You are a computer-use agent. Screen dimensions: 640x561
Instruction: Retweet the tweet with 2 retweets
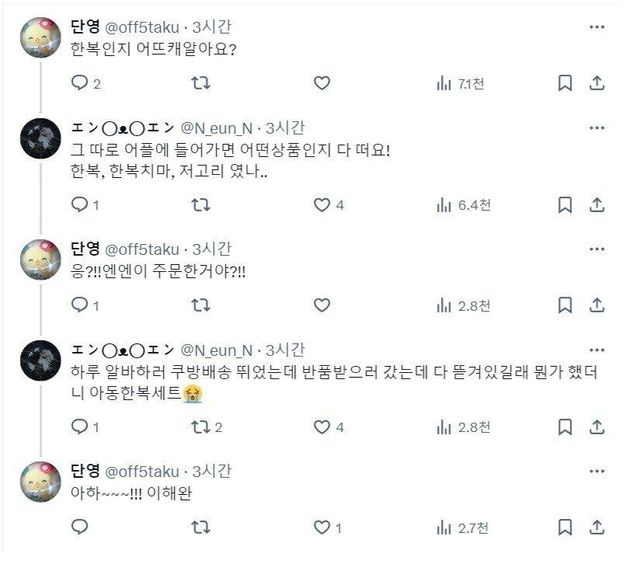(x=201, y=427)
